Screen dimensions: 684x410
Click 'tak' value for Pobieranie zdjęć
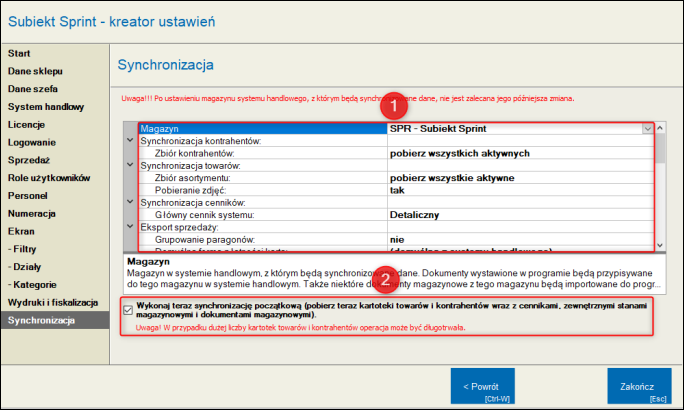tap(397, 190)
